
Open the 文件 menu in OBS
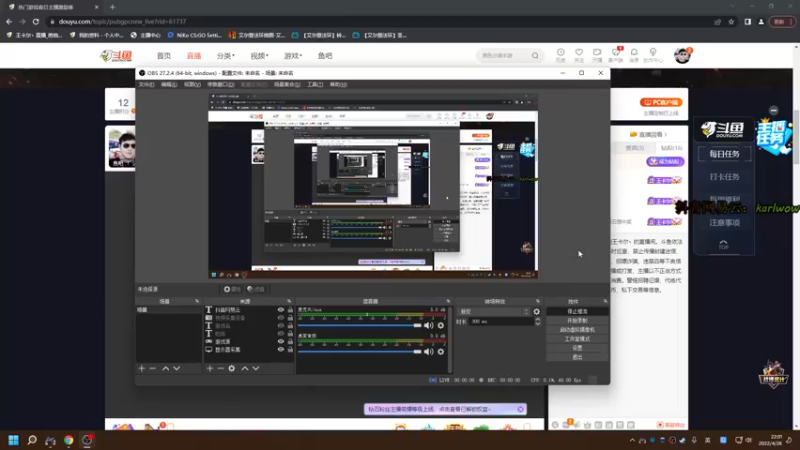click(x=146, y=85)
